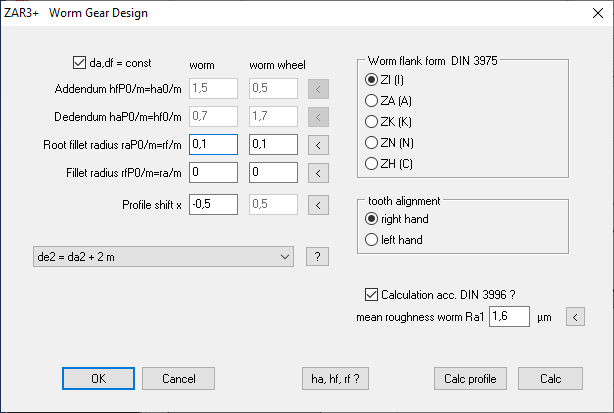Click the '<' button next to Profile shift x

point(317,206)
